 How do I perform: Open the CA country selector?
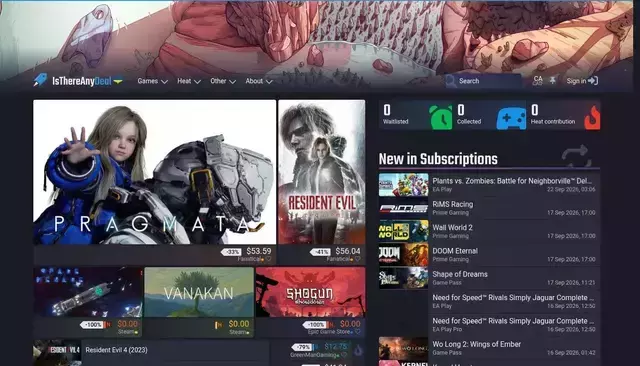[538, 80]
